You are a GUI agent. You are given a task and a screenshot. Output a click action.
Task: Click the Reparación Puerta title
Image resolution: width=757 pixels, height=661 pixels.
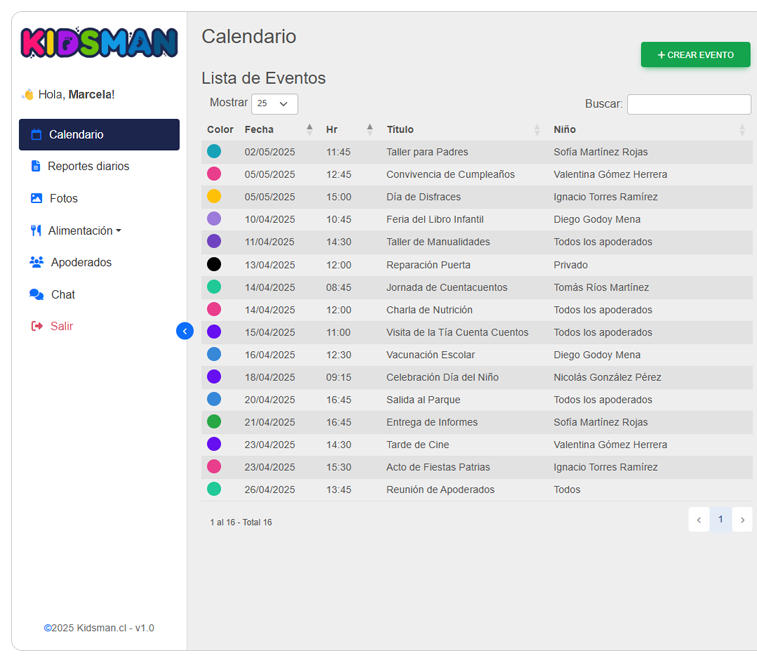pyautogui.click(x=428, y=265)
